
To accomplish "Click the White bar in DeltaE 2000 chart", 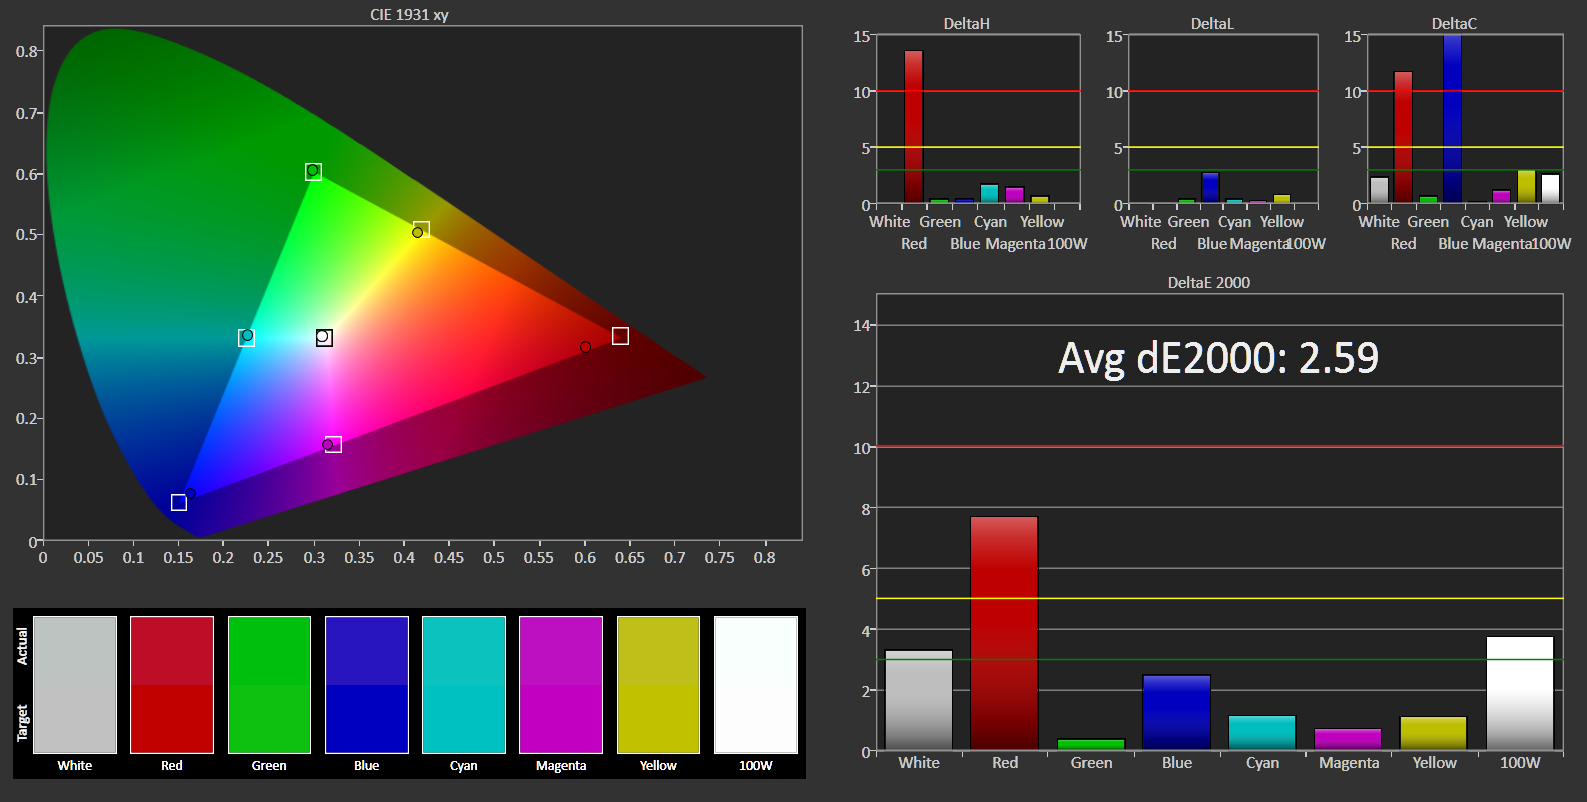I will click(919, 700).
